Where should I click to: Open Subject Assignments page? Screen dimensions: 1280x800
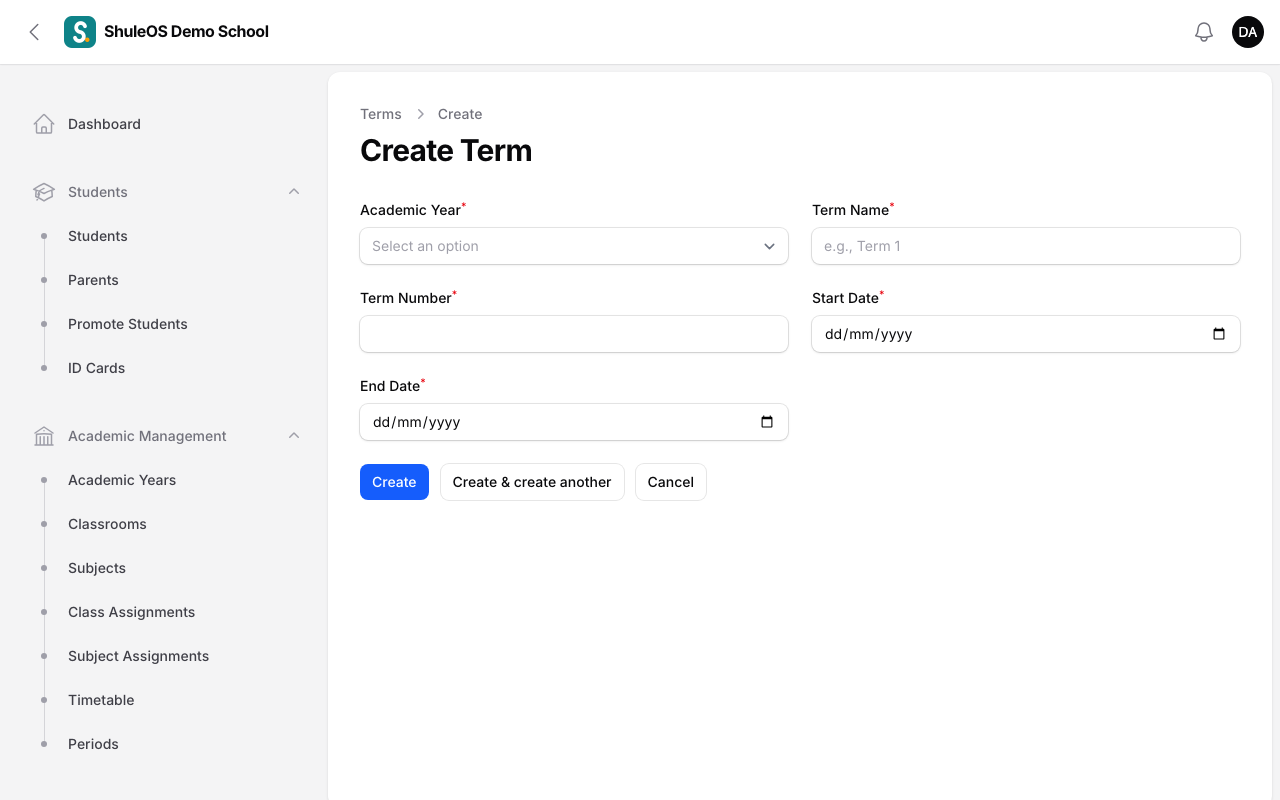139,656
